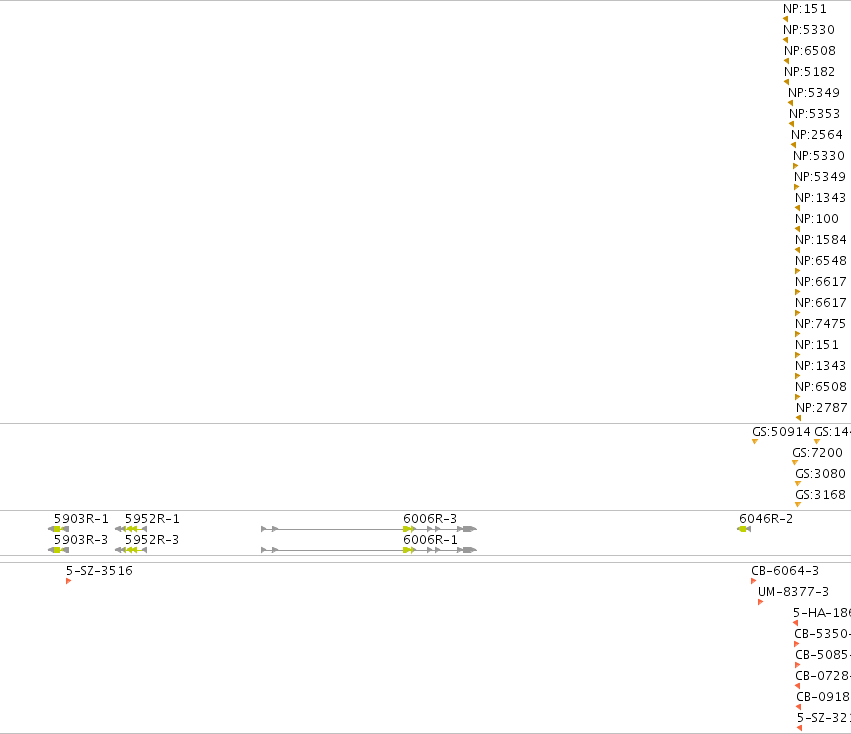Select the NP:5353 feature label
The height and width of the screenshot is (734, 851).
815,113
